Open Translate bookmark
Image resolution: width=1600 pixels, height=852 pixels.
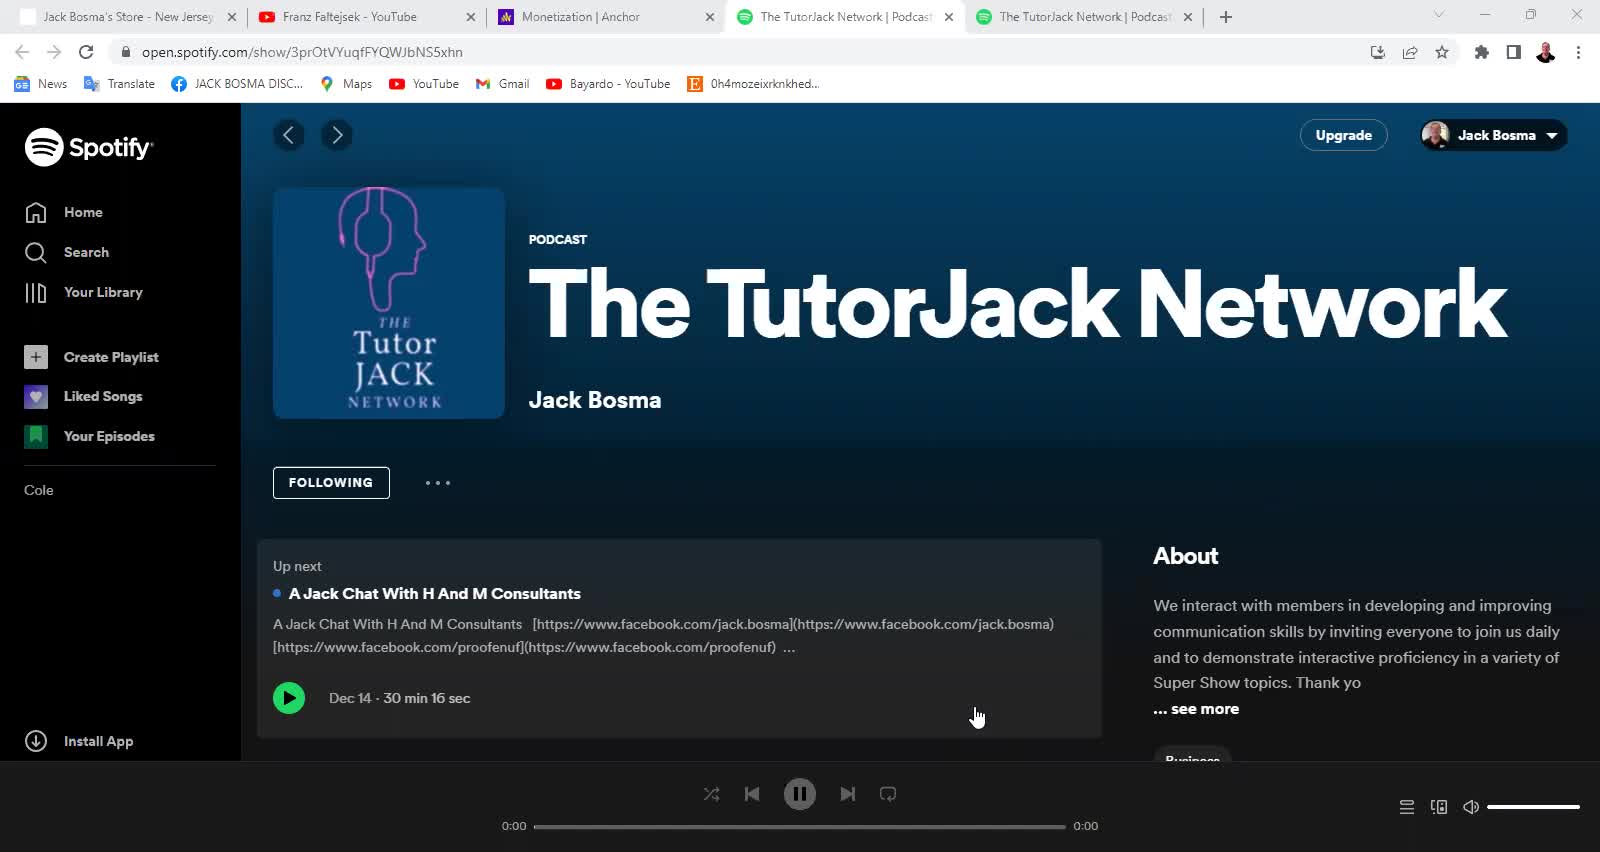[119, 84]
